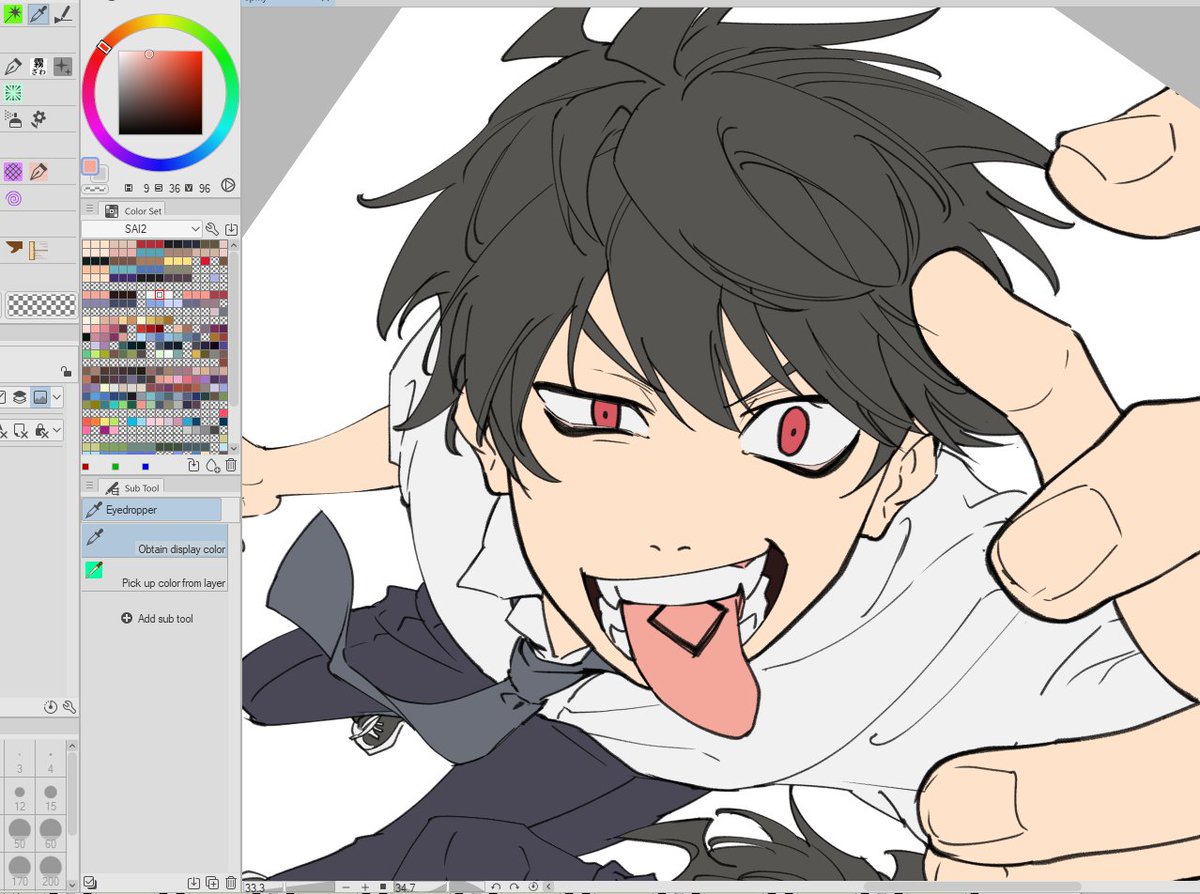1200x894 pixels.
Task: Select the pink main color swatch
Action: (x=90, y=166)
